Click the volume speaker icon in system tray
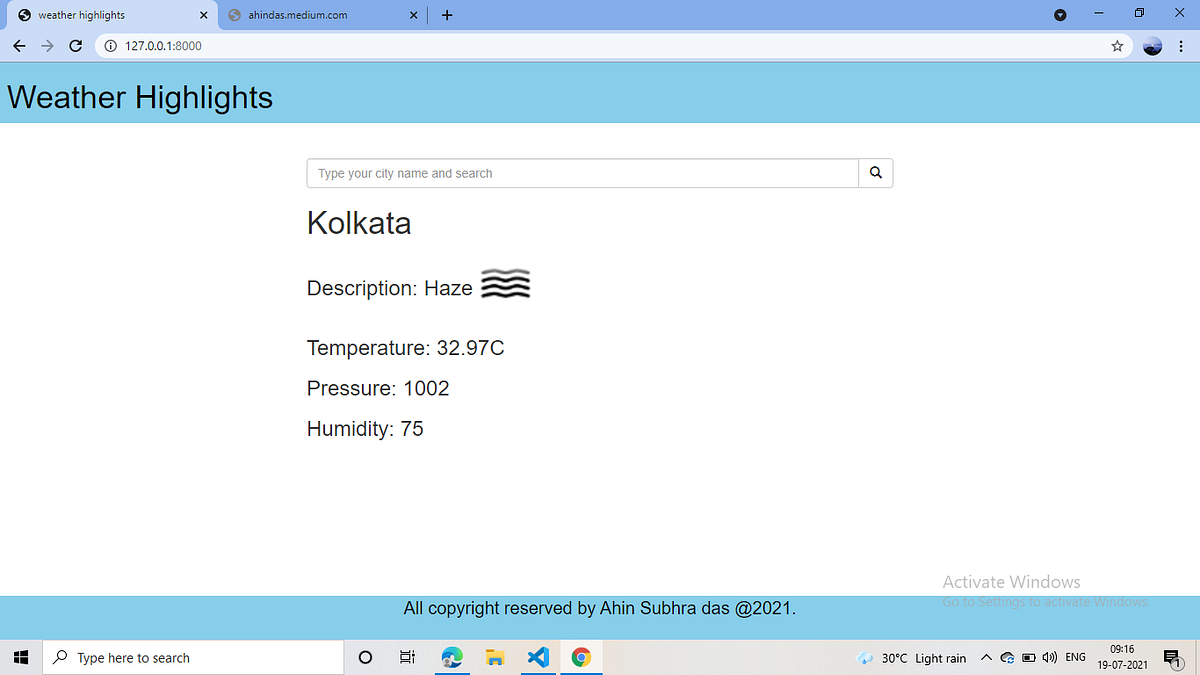Viewport: 1200px width, 675px height. (x=1049, y=657)
